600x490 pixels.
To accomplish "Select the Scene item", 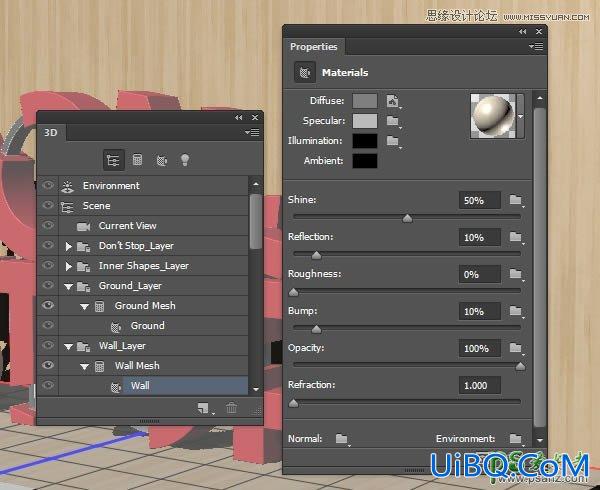I will pyautogui.click(x=153, y=206).
